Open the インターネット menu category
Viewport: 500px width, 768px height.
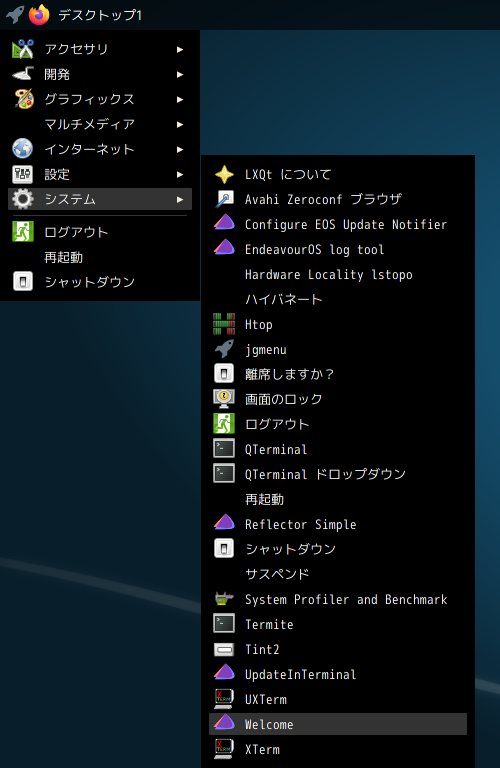coord(100,149)
